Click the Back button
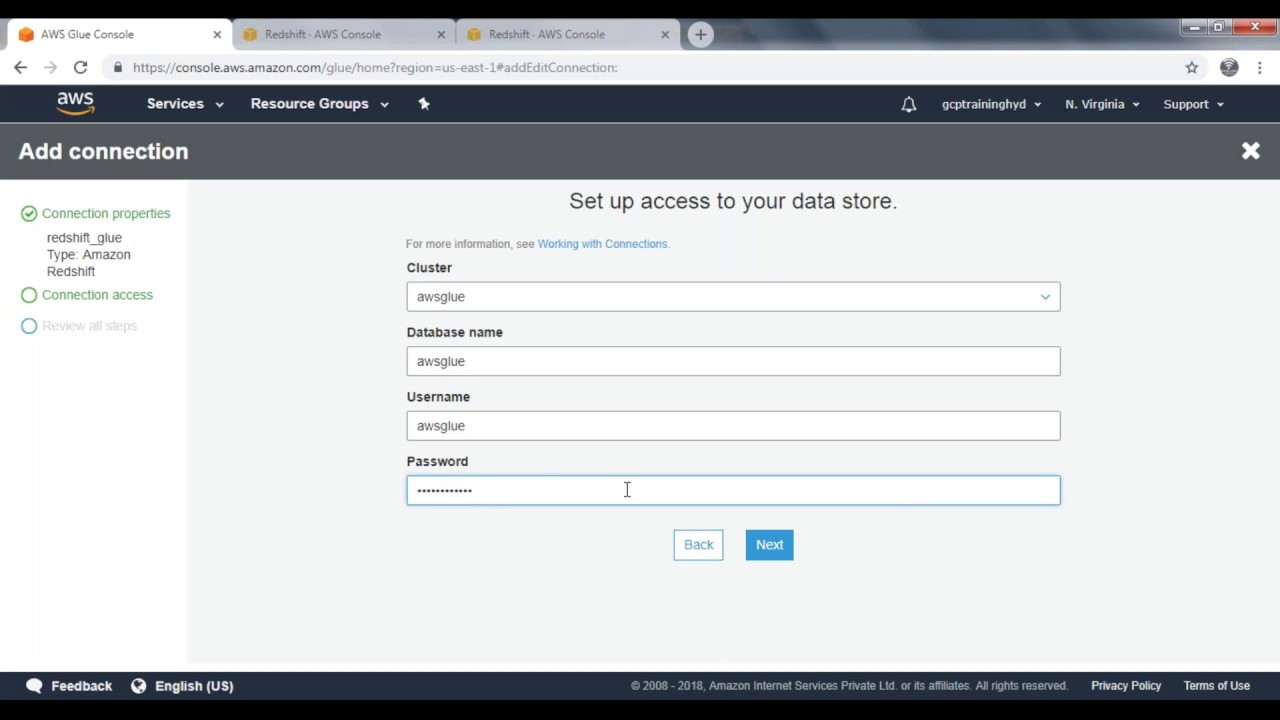Viewport: 1280px width, 720px height. [698, 545]
